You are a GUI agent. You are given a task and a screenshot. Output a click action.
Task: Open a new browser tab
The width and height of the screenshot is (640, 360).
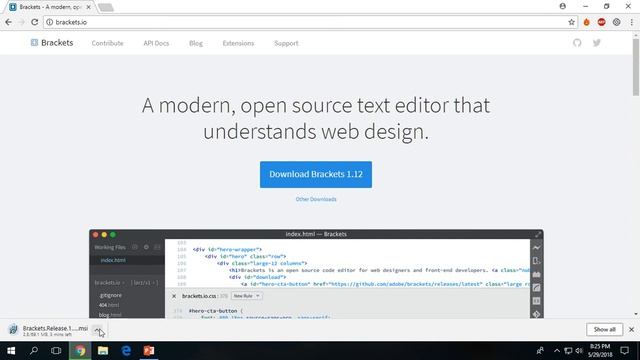coord(106,7)
